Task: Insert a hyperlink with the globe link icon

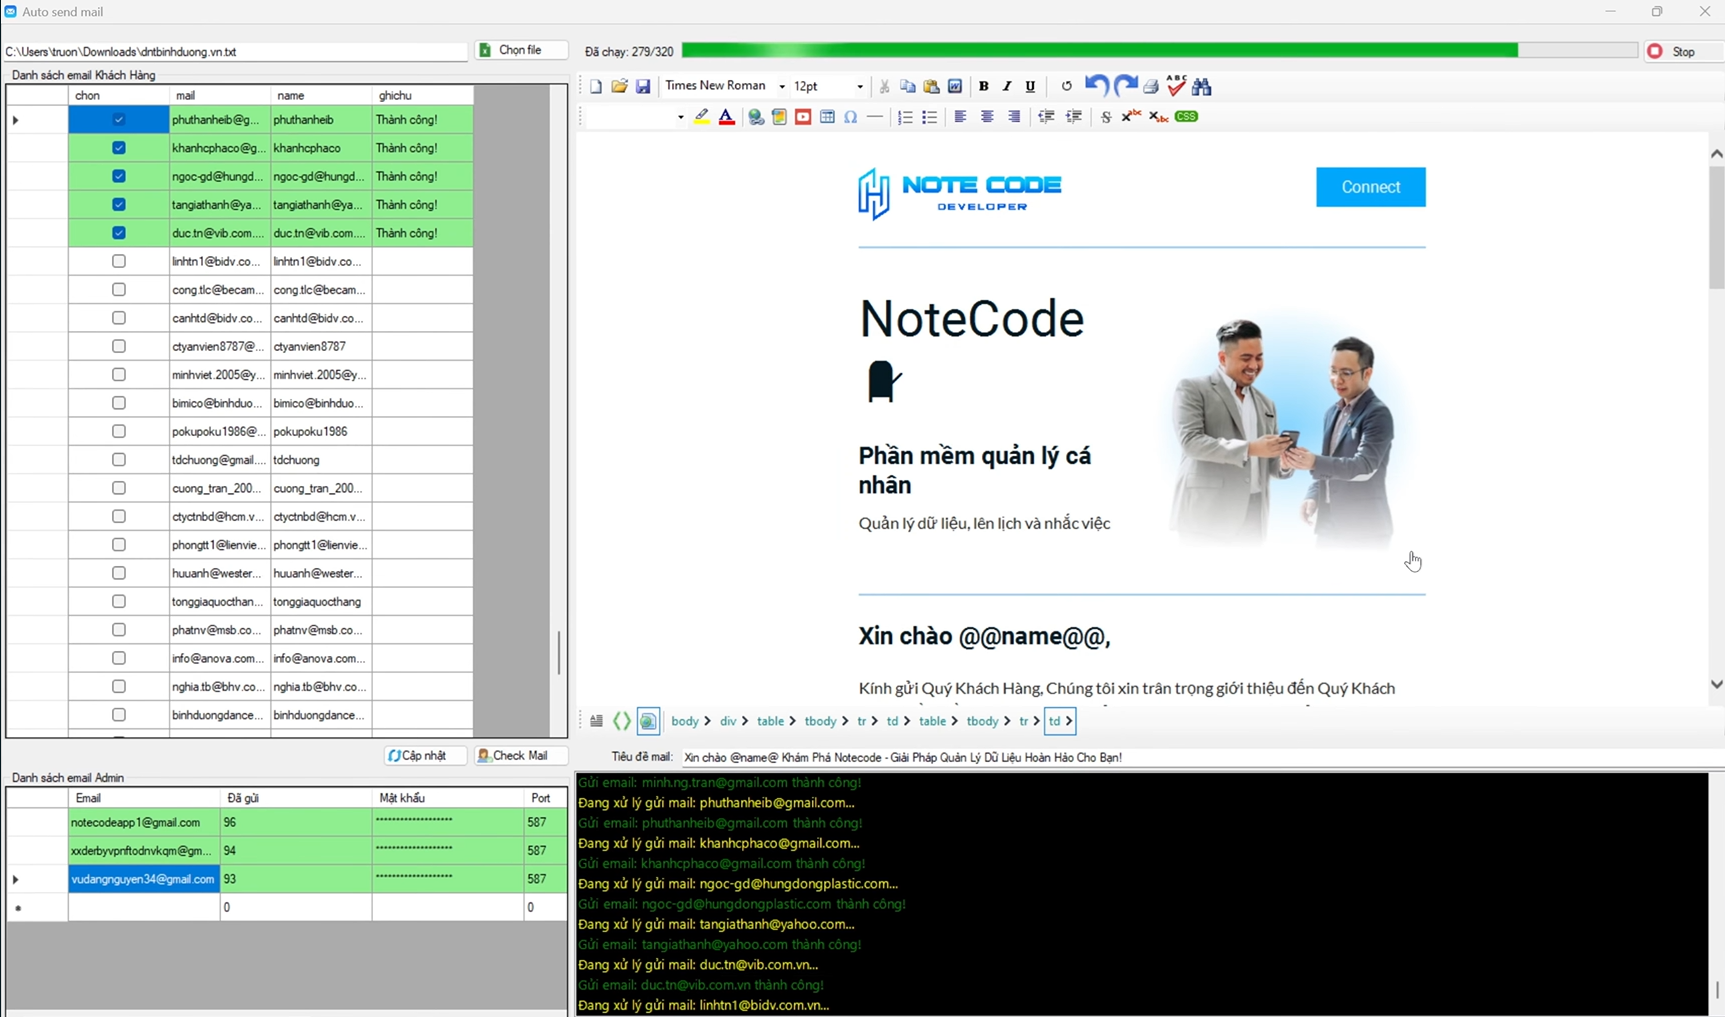Action: (x=756, y=117)
